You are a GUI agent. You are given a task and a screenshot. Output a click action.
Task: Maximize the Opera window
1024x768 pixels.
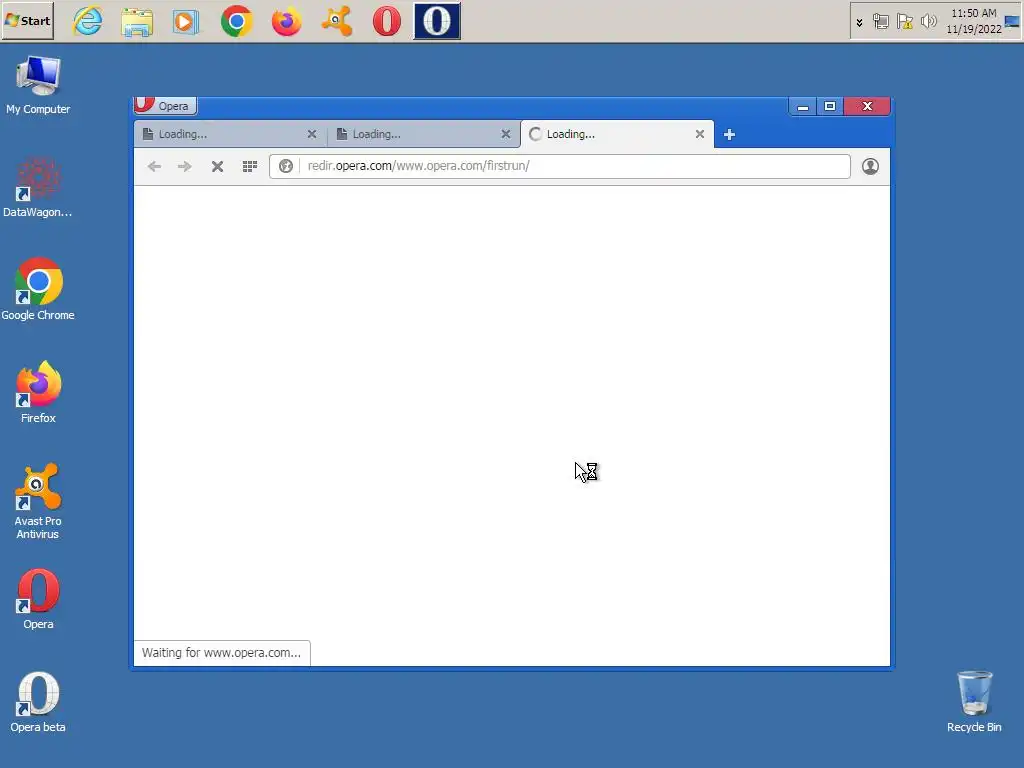pos(830,106)
